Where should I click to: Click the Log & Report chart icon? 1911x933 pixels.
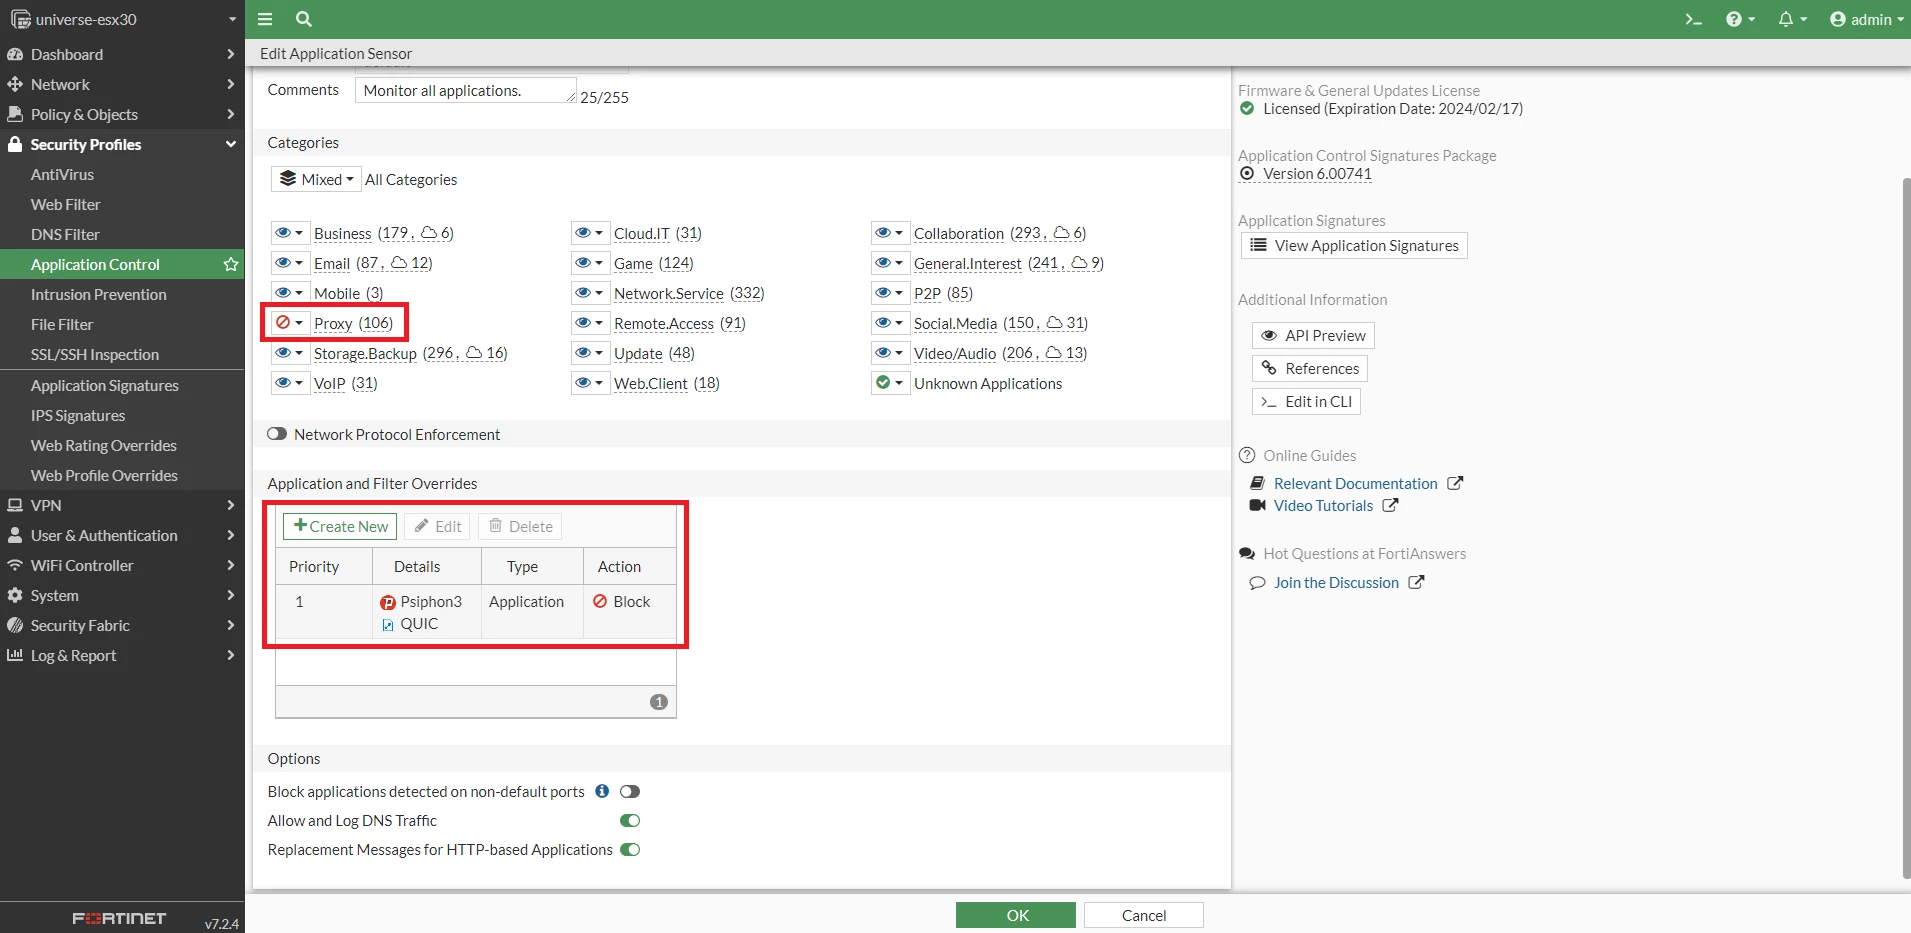click(x=15, y=655)
